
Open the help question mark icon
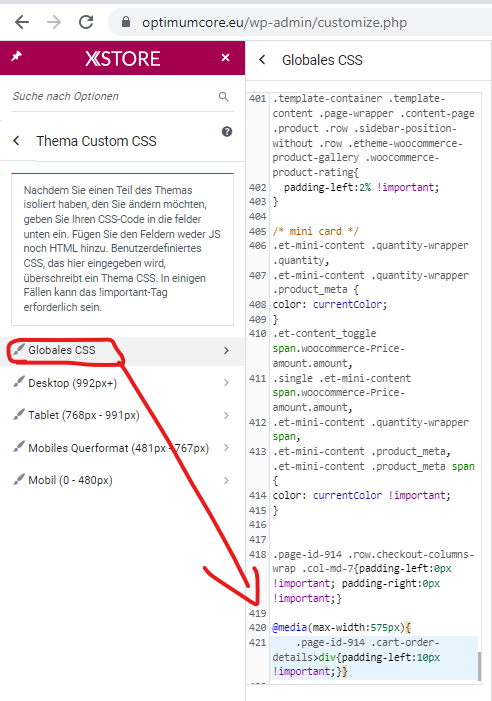tap(227, 131)
